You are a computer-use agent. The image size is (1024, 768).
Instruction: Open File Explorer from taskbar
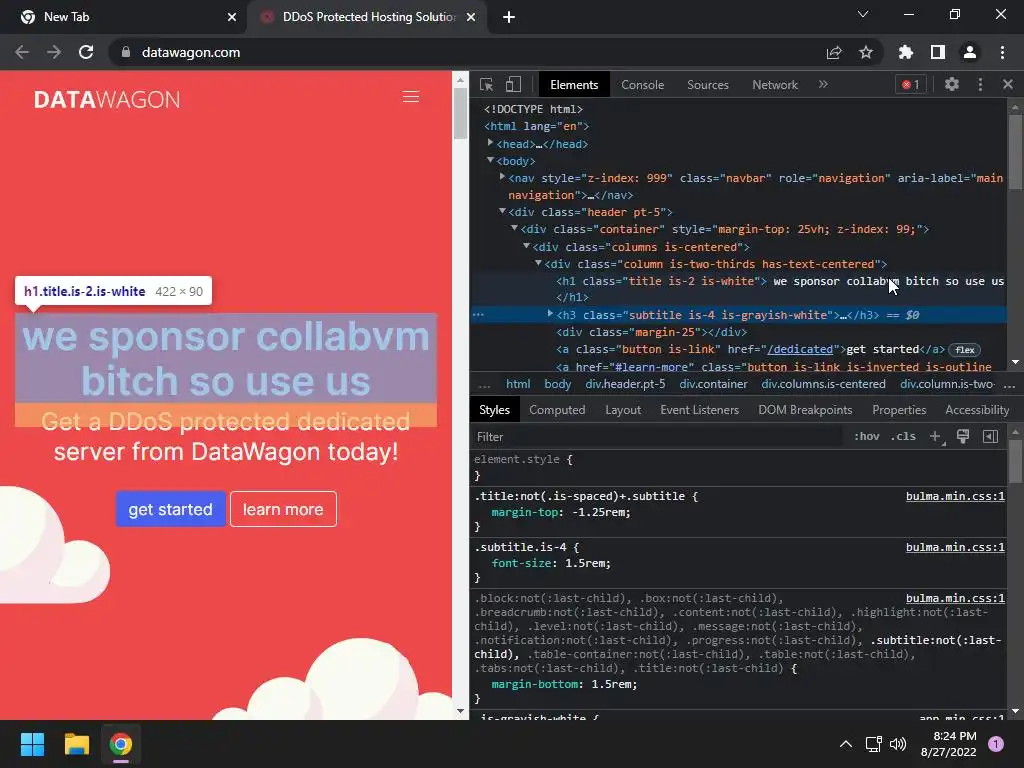coord(76,744)
